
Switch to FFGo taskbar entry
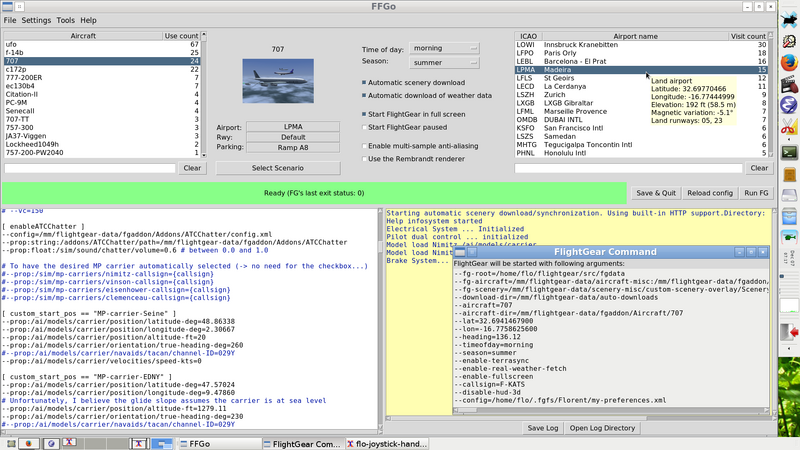[x=219, y=444]
